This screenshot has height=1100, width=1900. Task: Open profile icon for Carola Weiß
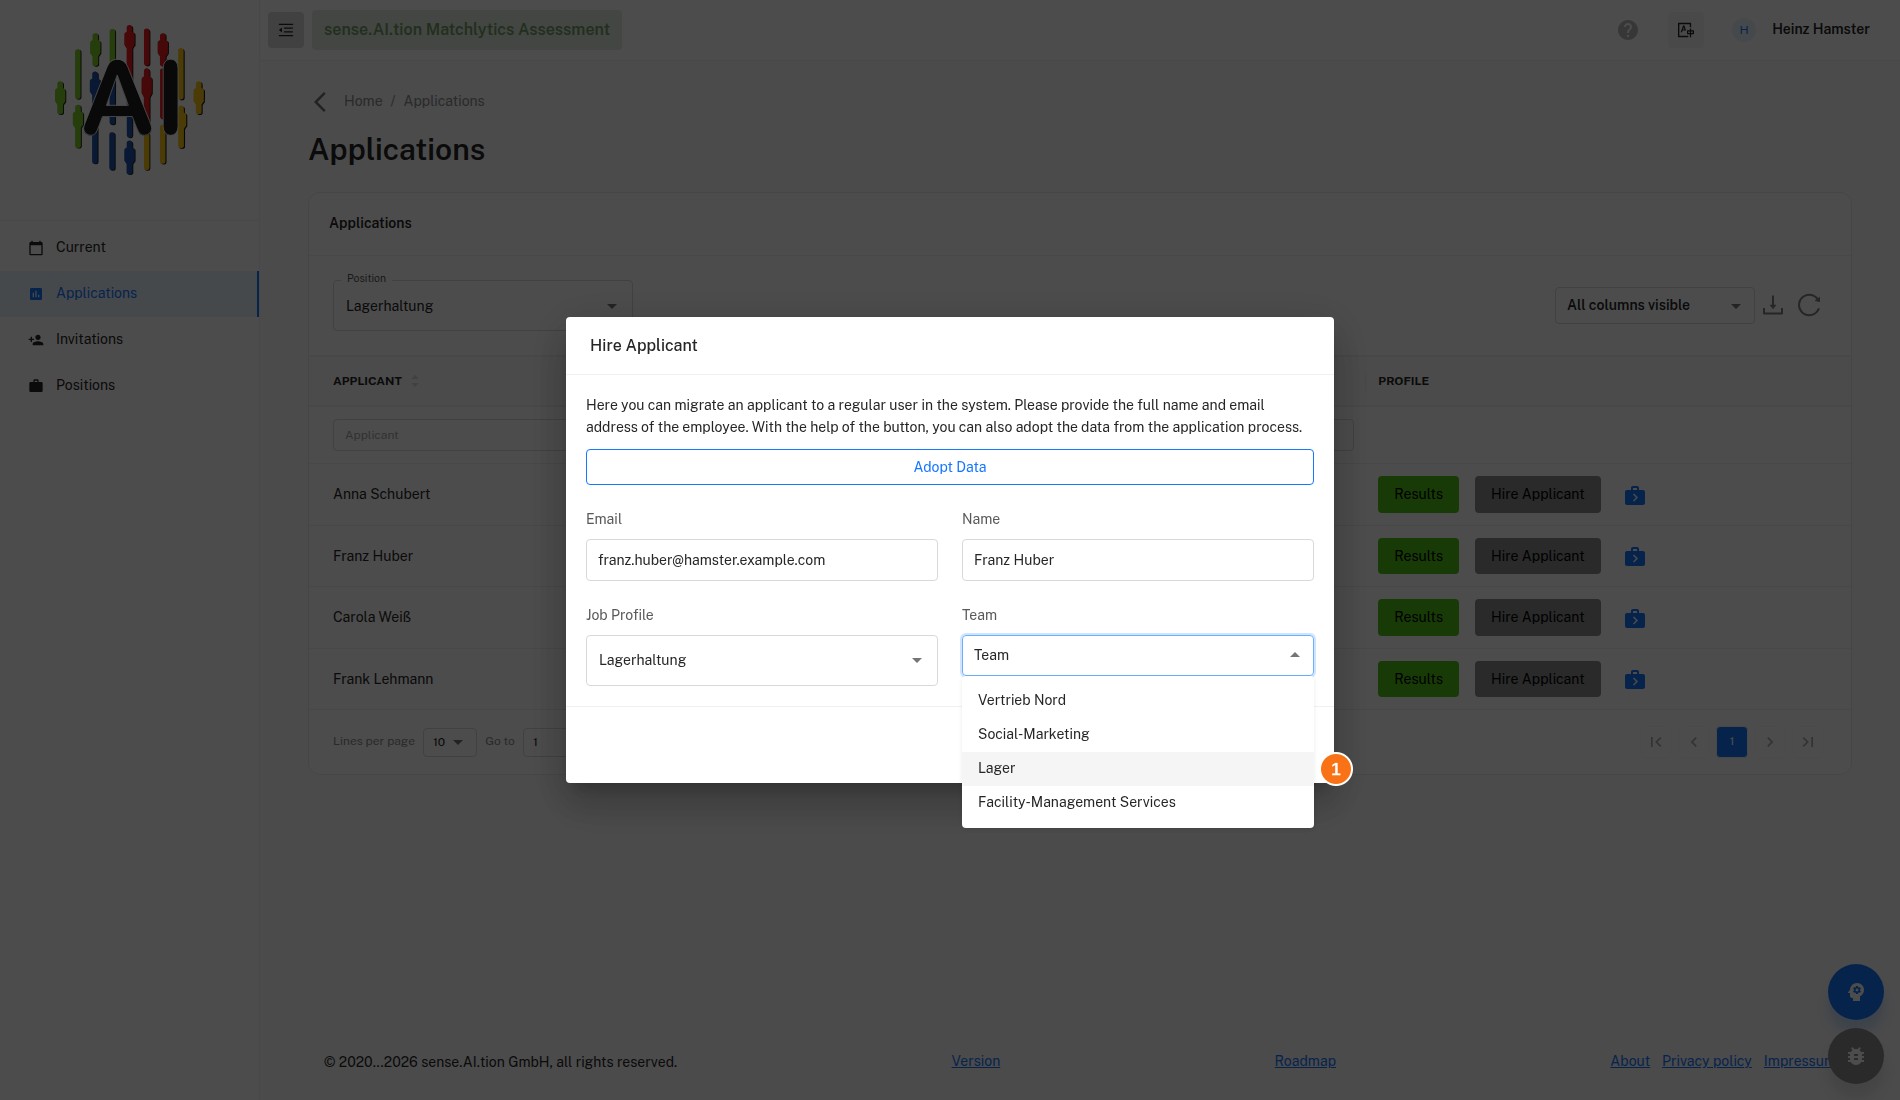(1635, 618)
